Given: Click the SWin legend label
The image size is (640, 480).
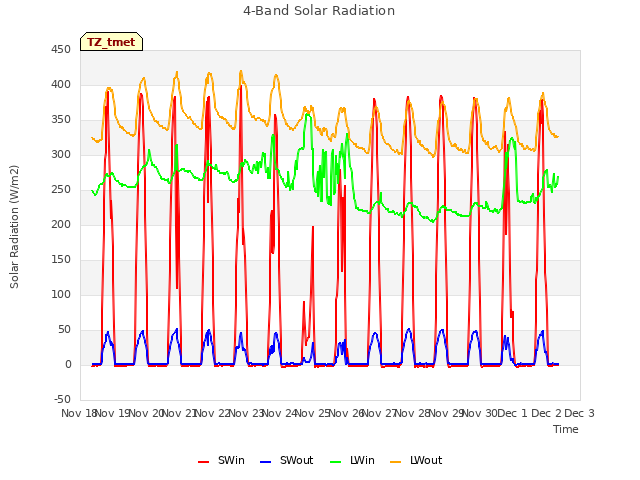Looking at the screenshot, I should [231, 460].
